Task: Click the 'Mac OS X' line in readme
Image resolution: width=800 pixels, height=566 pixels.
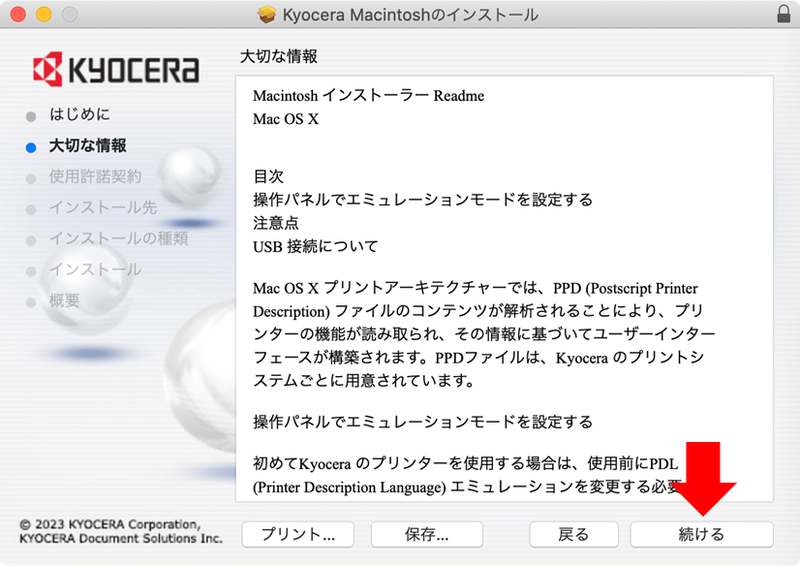Action: (x=286, y=119)
